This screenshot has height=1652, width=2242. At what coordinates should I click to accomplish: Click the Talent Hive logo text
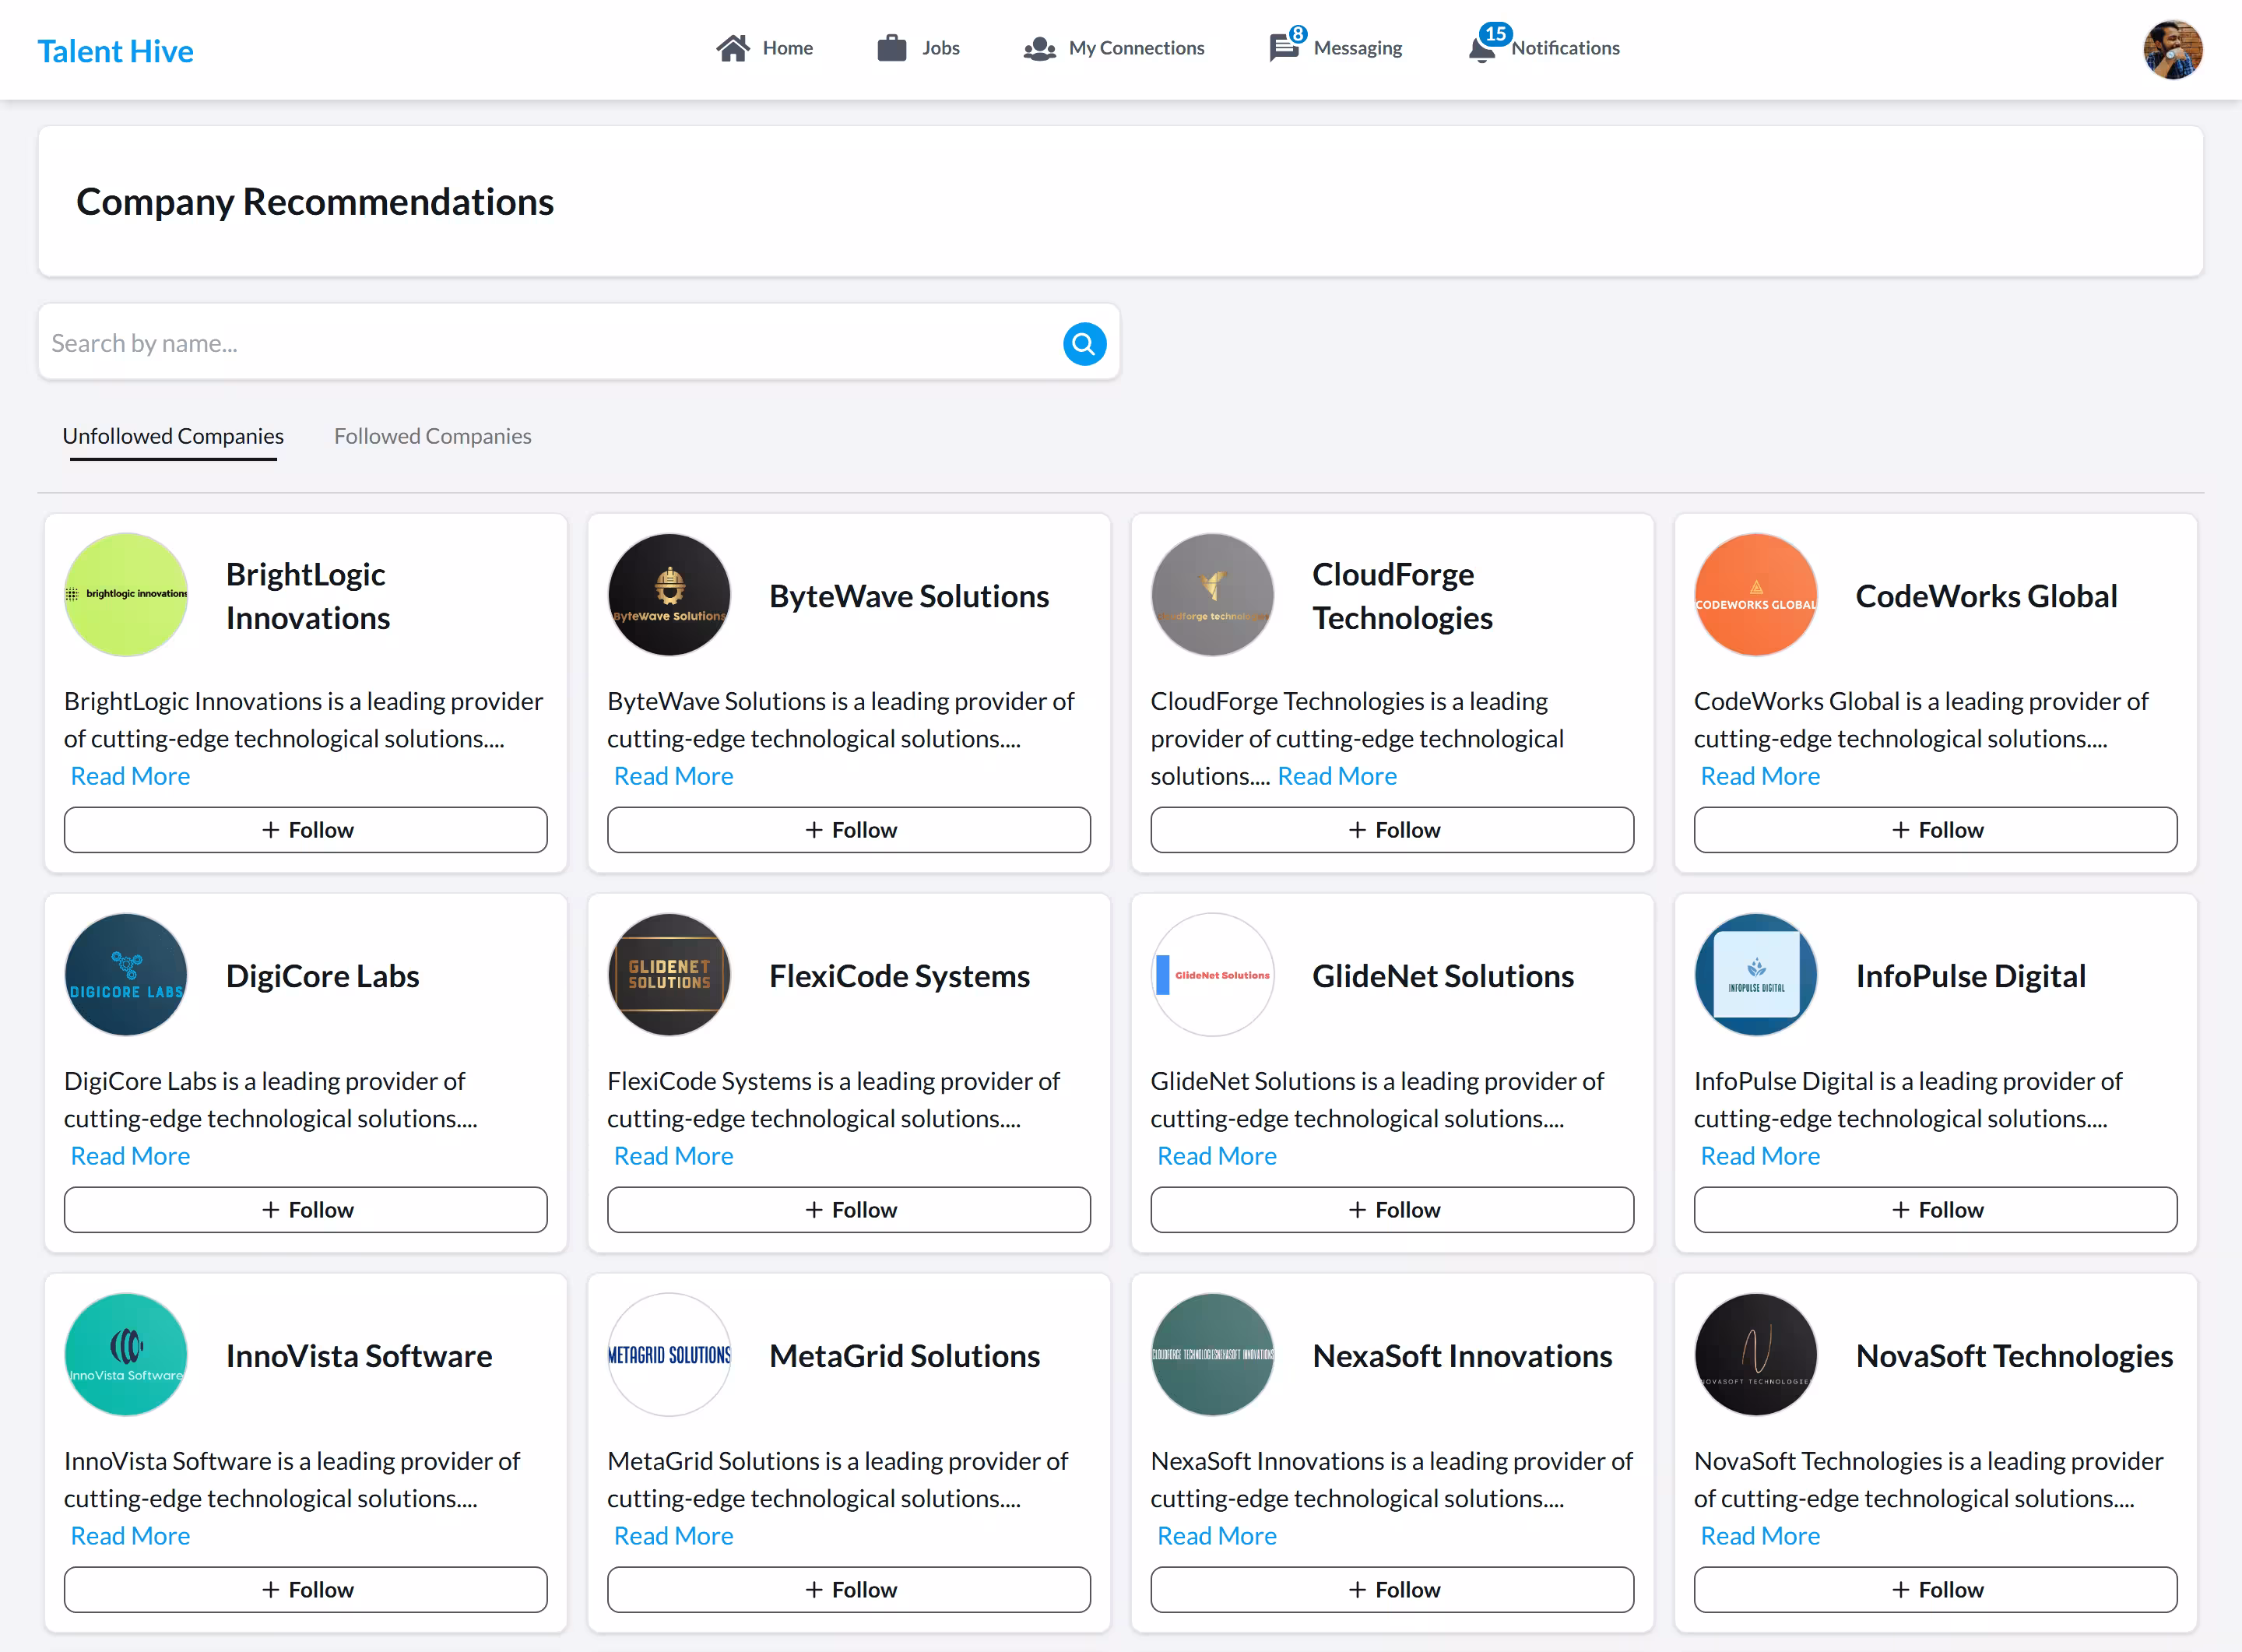coord(115,51)
